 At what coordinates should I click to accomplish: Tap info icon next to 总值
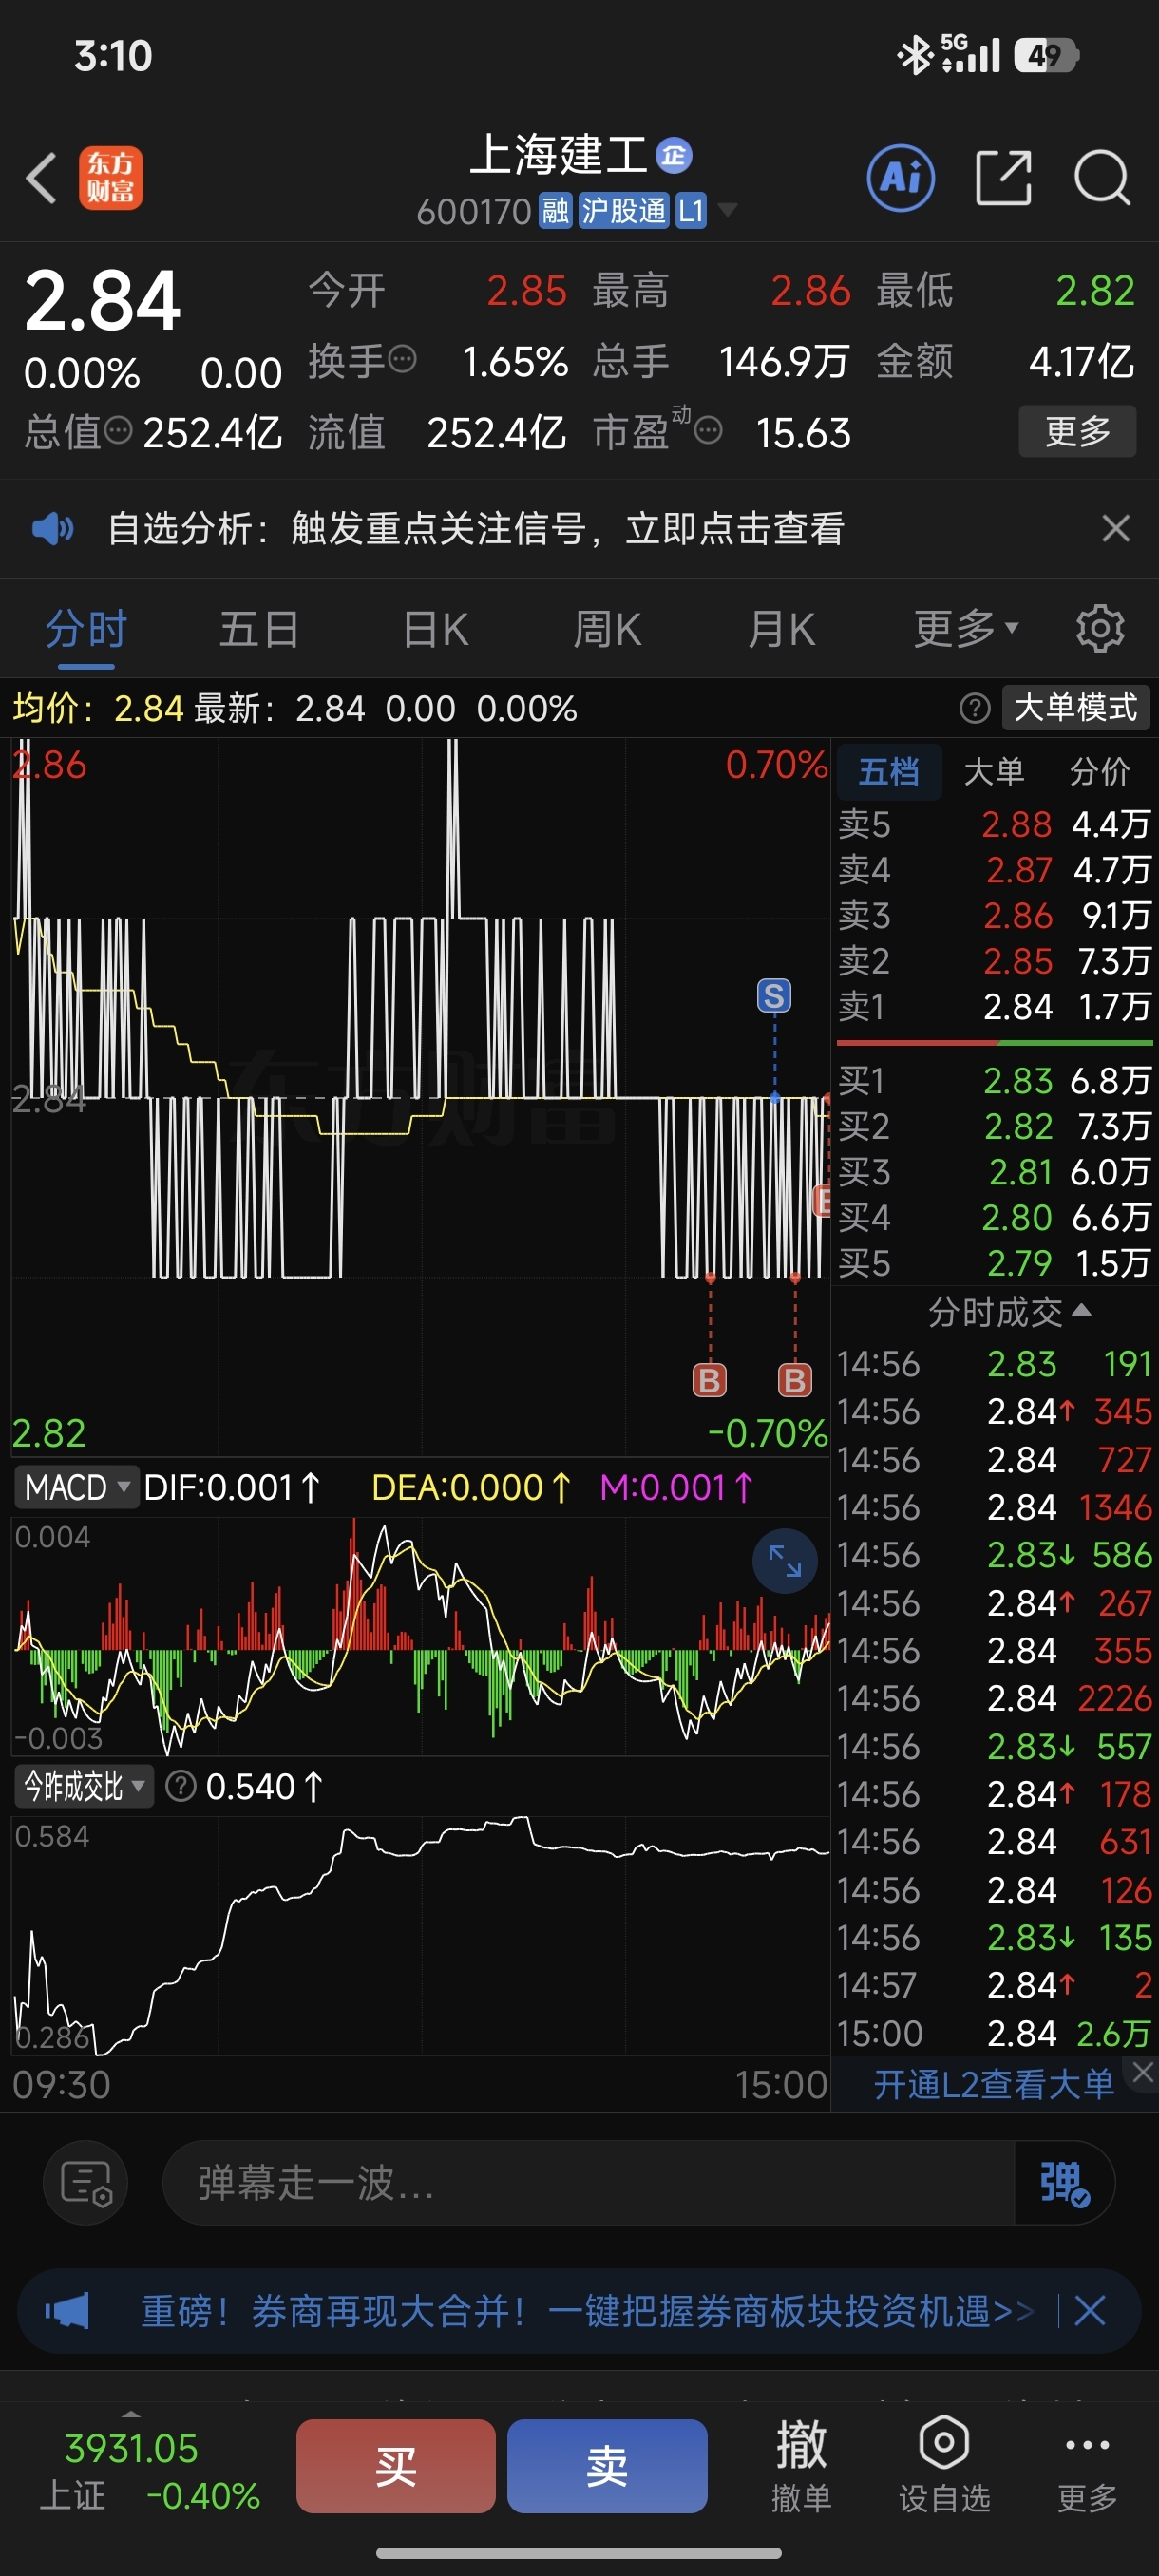[118, 431]
